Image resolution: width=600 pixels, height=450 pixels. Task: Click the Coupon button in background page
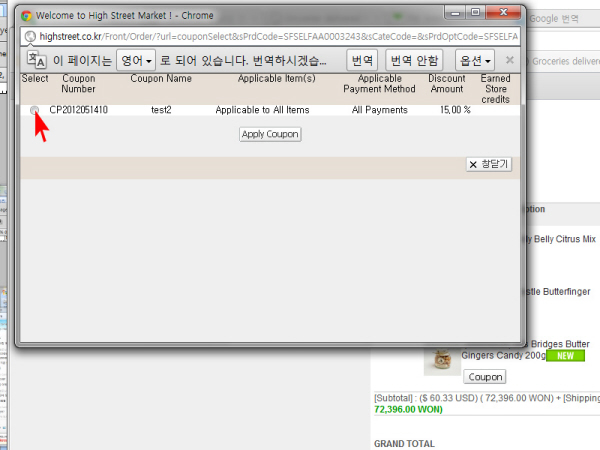(x=485, y=377)
